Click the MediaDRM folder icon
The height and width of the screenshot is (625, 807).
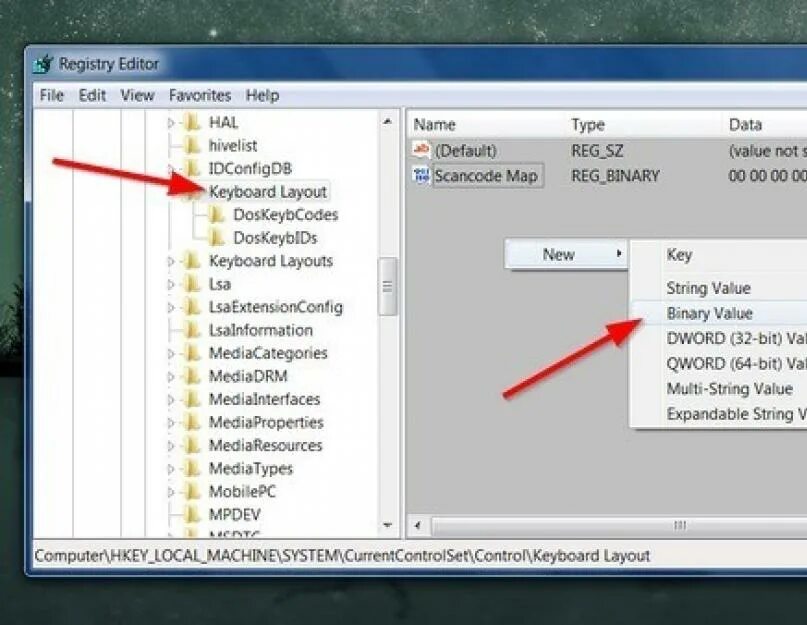coord(192,376)
